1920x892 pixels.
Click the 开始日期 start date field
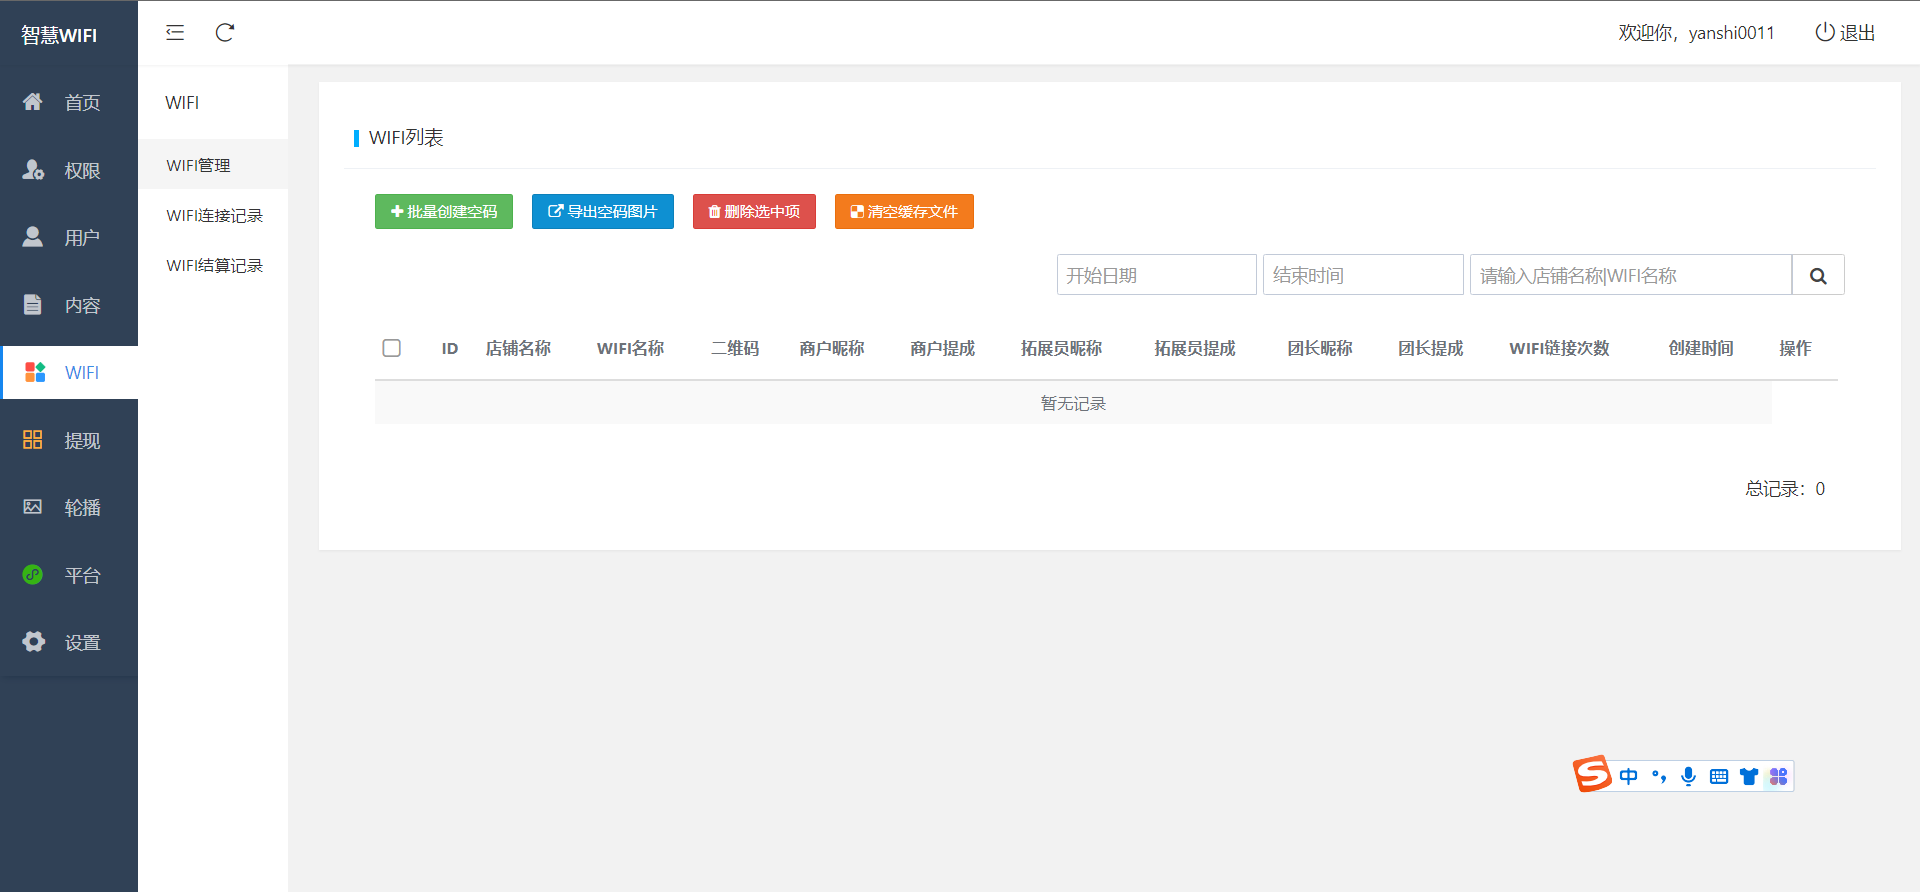(x=1157, y=275)
